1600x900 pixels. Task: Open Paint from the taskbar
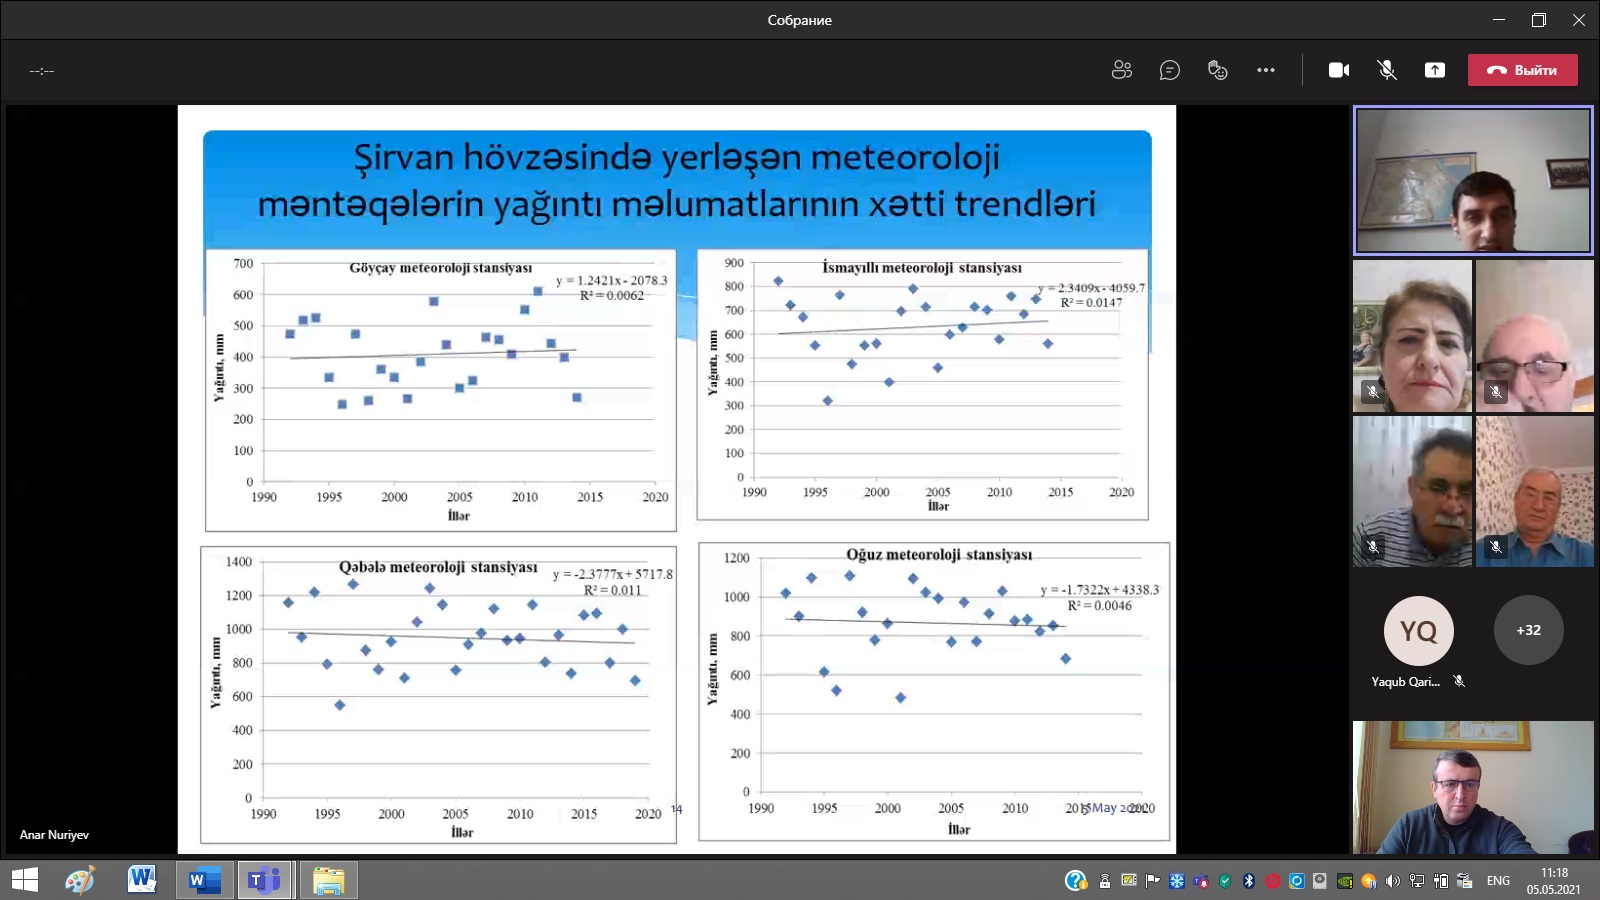pos(80,880)
